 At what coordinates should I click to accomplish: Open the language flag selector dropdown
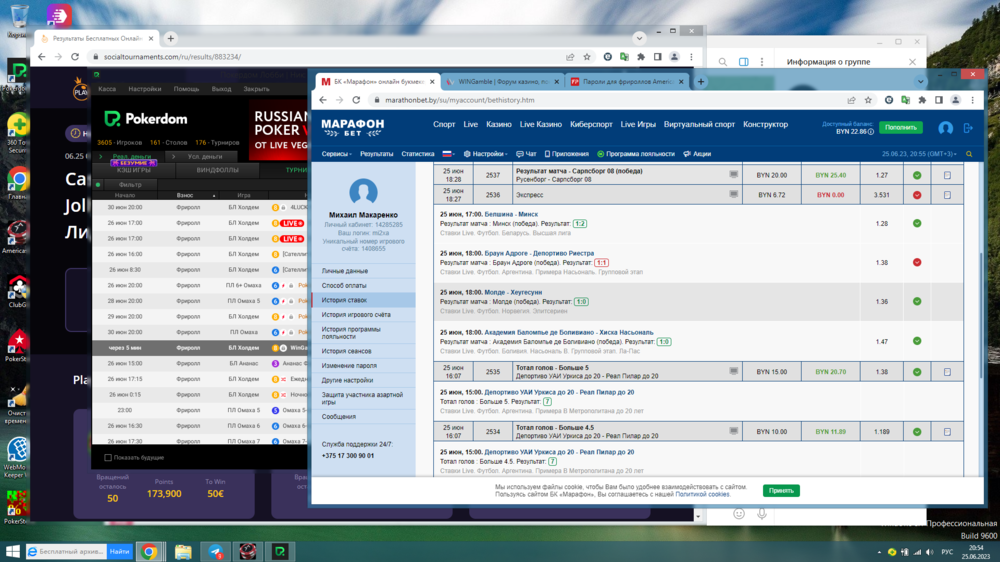[x=449, y=154]
